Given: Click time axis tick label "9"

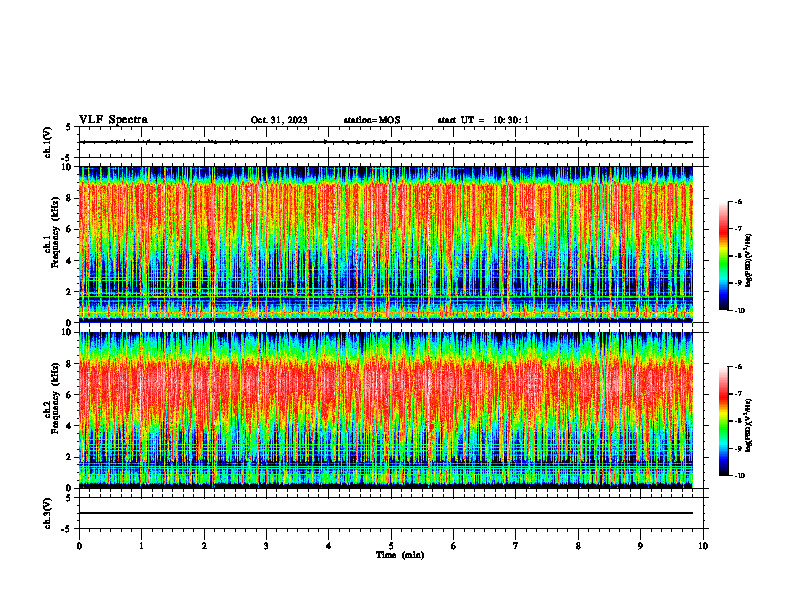Looking at the screenshot, I should pos(640,546).
